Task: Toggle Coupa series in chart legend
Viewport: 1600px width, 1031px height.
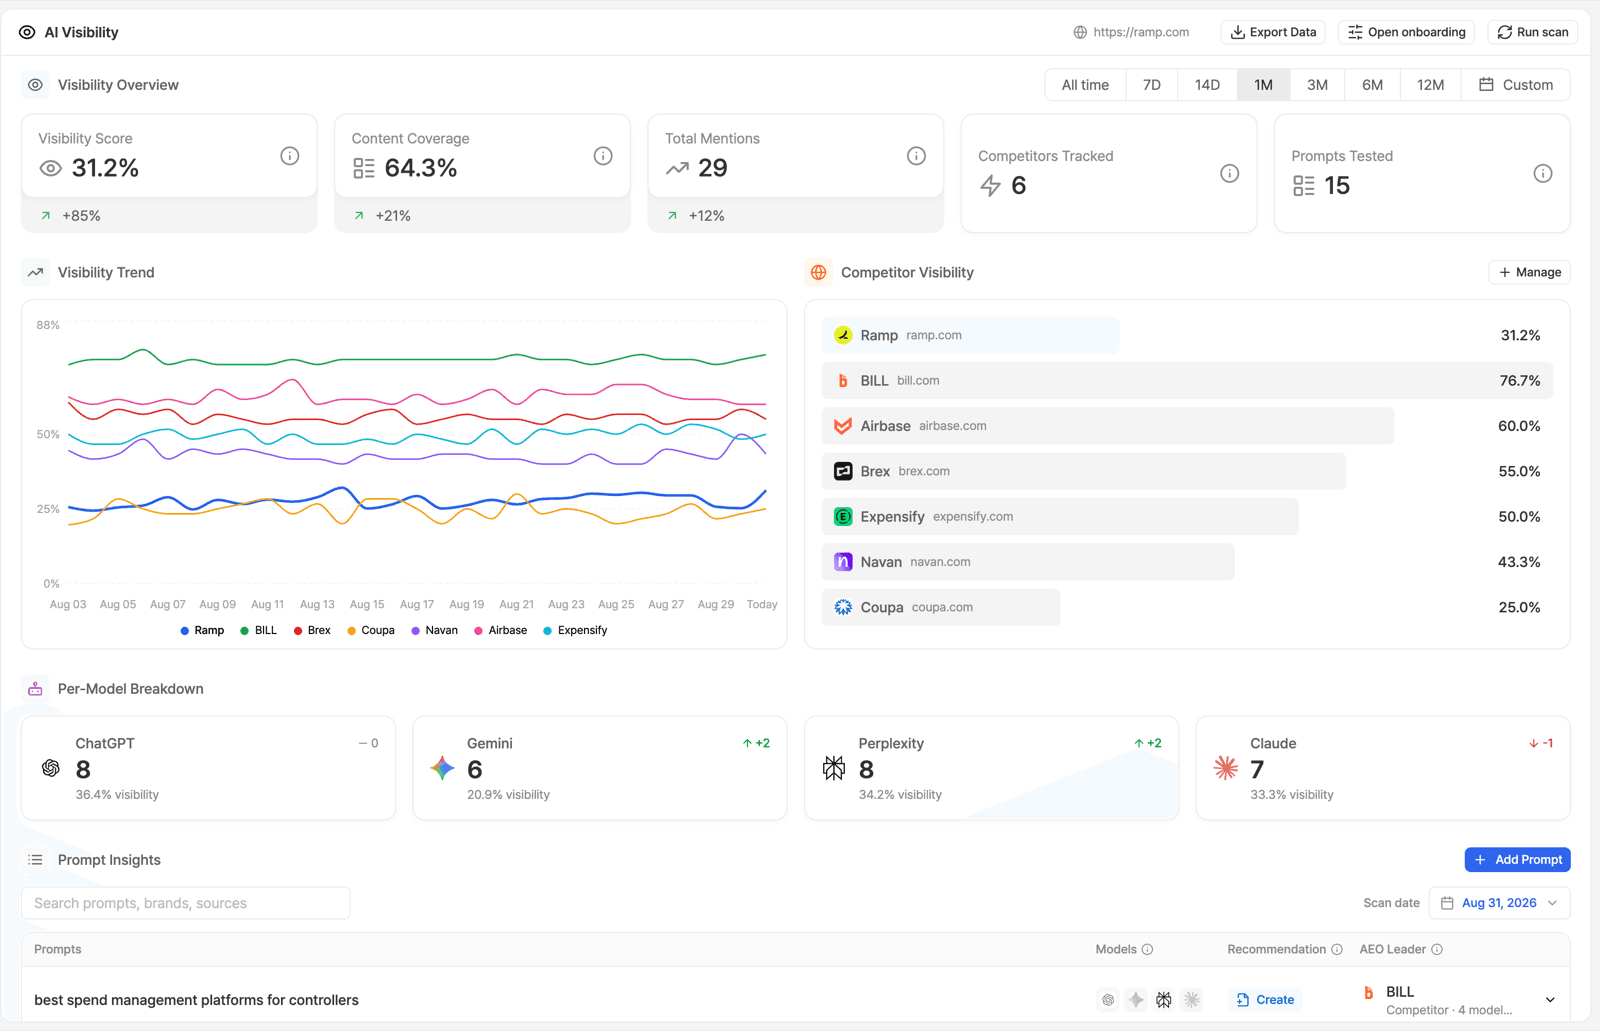Action: click(371, 631)
